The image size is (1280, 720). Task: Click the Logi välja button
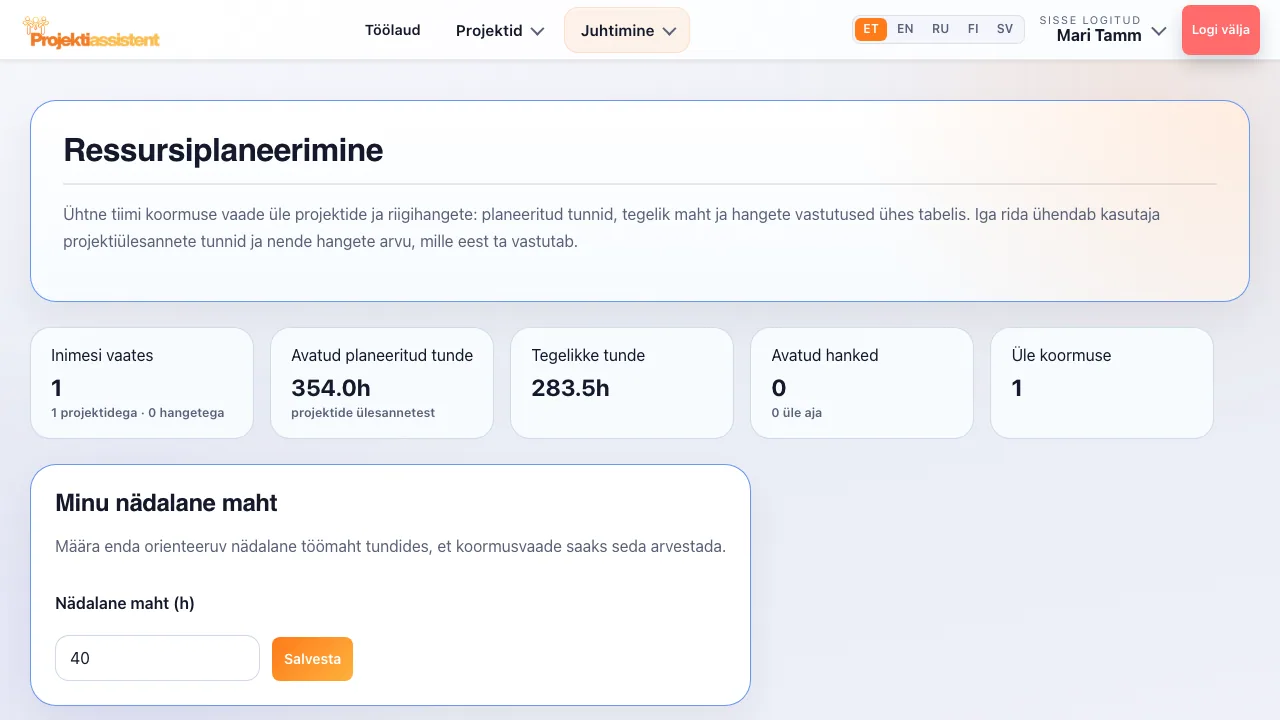click(1220, 30)
